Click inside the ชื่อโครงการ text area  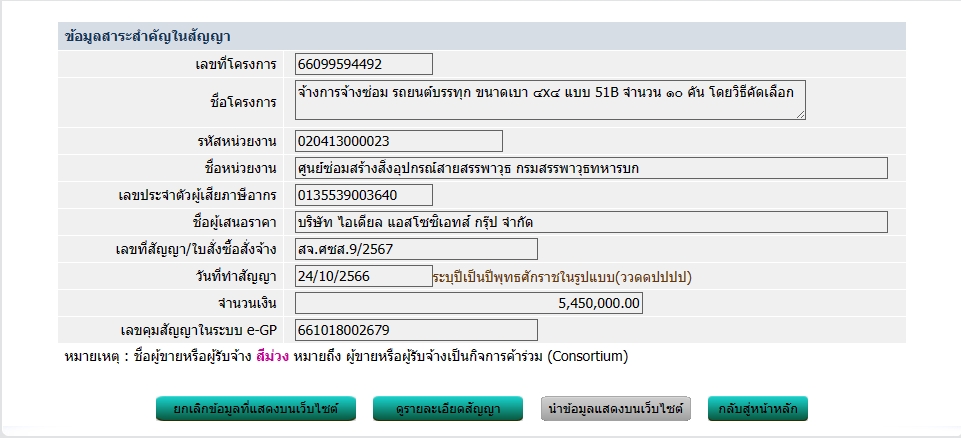pyautogui.click(x=549, y=100)
